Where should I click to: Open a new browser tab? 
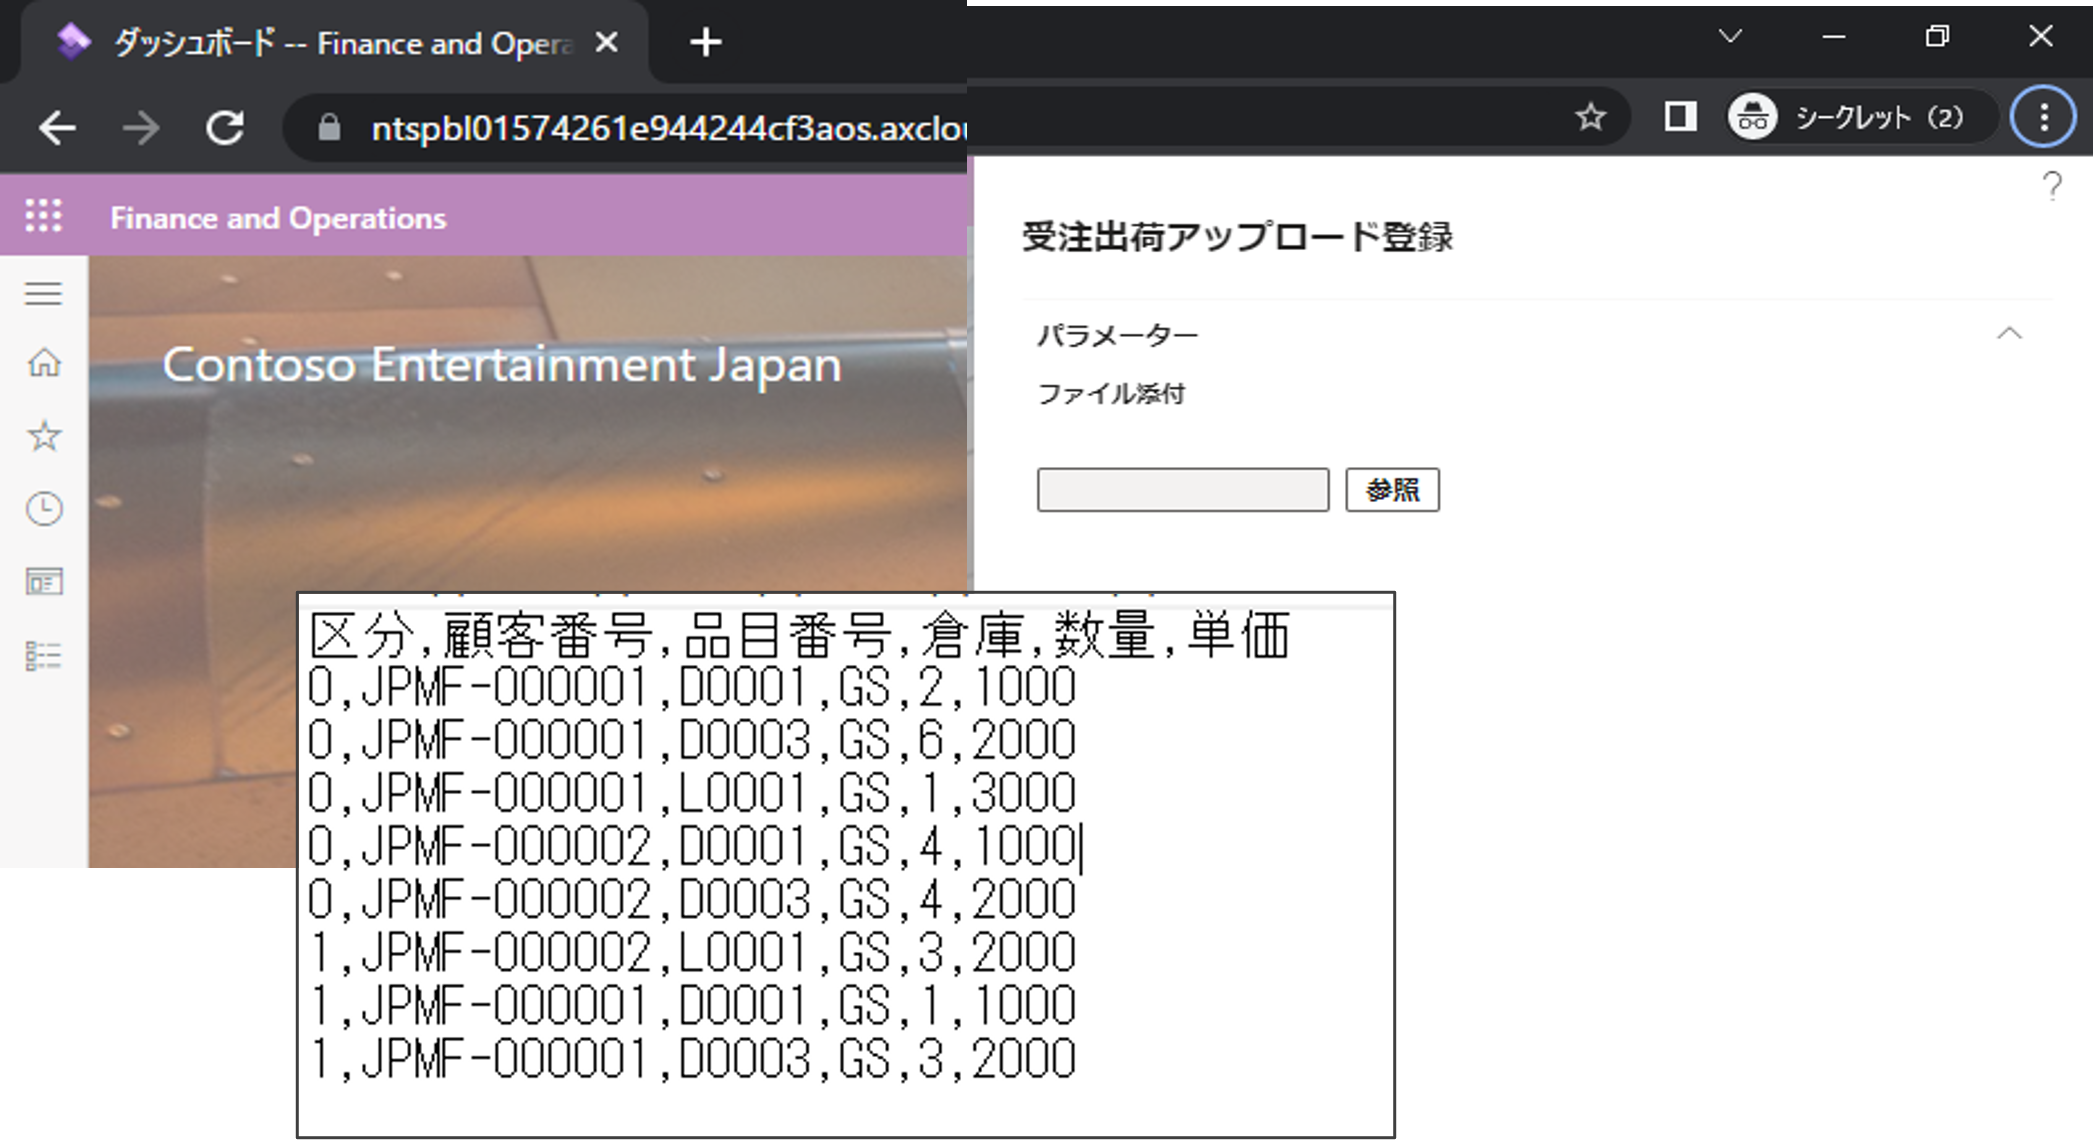[x=705, y=43]
